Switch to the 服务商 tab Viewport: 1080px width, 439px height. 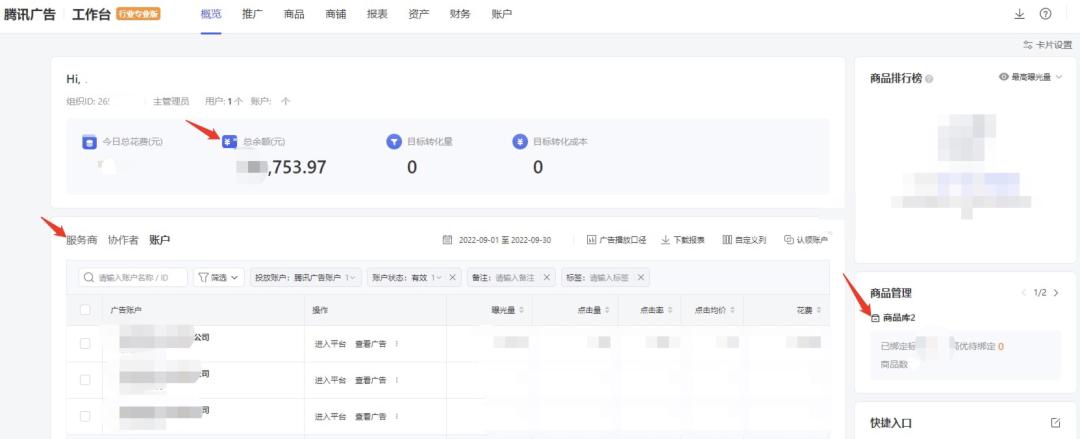(x=82, y=240)
